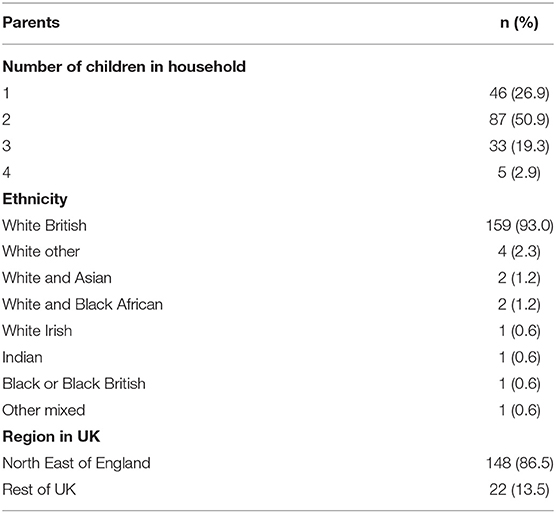Select the Rest of UK label
The height and width of the screenshot is (513, 556).
(39, 490)
